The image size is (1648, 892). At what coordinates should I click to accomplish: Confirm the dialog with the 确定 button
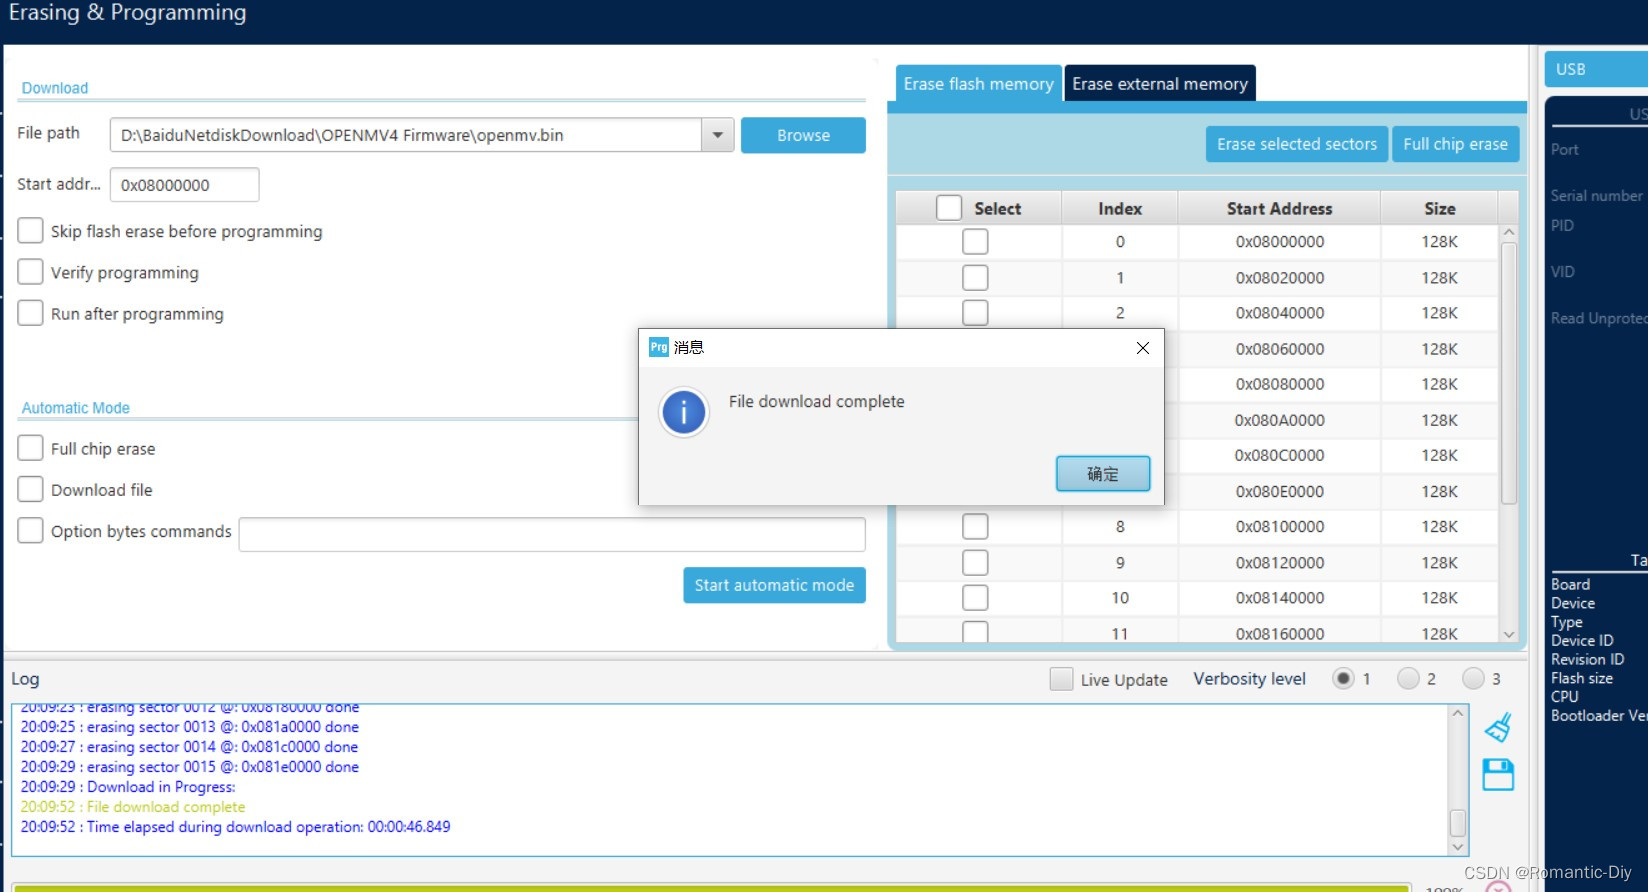1103,474
